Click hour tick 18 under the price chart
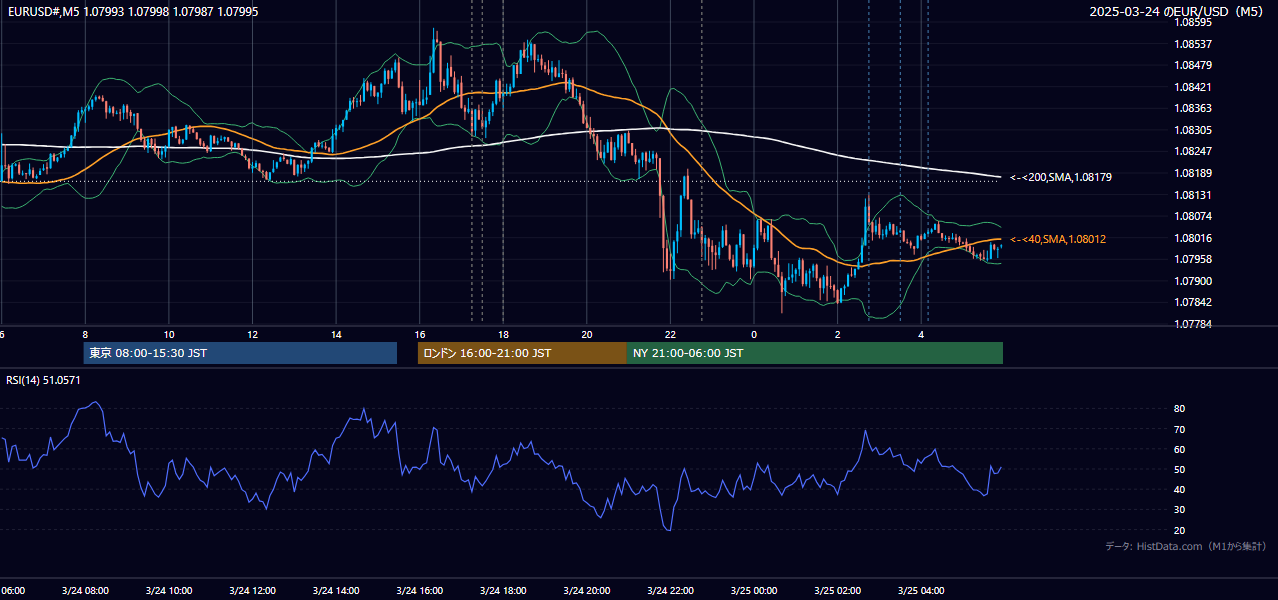The width and height of the screenshot is (1278, 600). 503,334
